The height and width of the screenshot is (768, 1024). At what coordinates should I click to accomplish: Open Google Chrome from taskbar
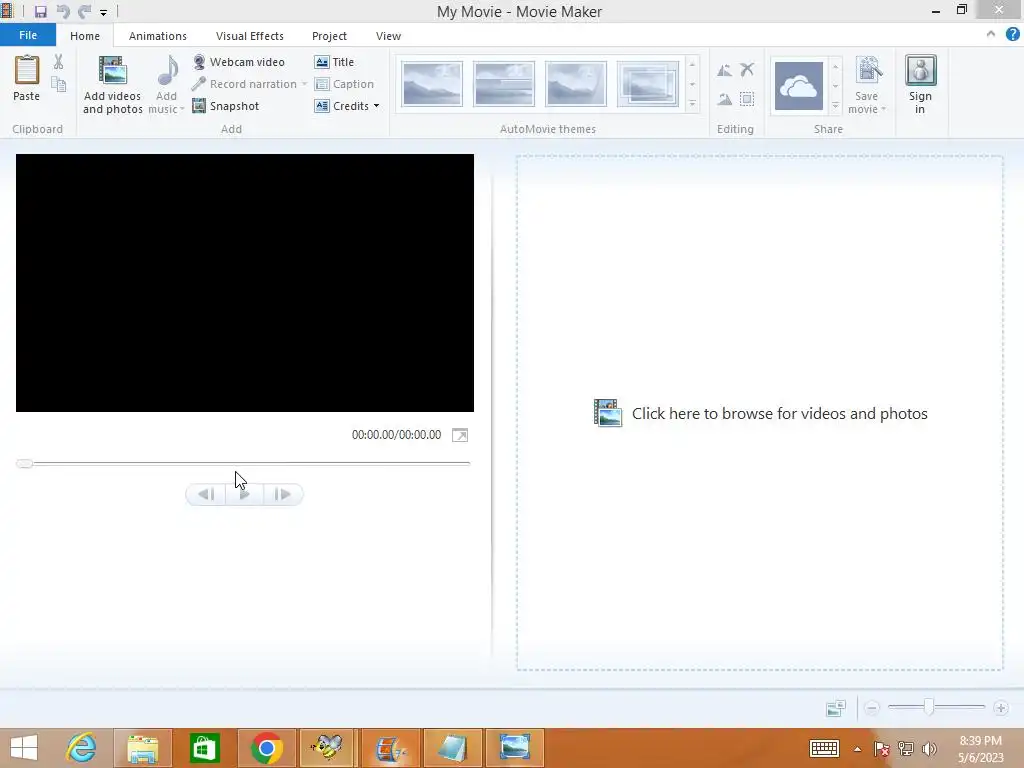pyautogui.click(x=266, y=748)
